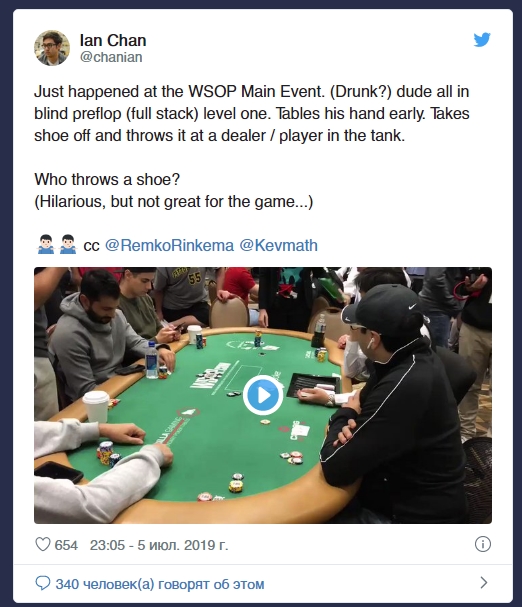Open the @RemkoRinkema mention
This screenshot has height=607, width=522.
coord(170,245)
